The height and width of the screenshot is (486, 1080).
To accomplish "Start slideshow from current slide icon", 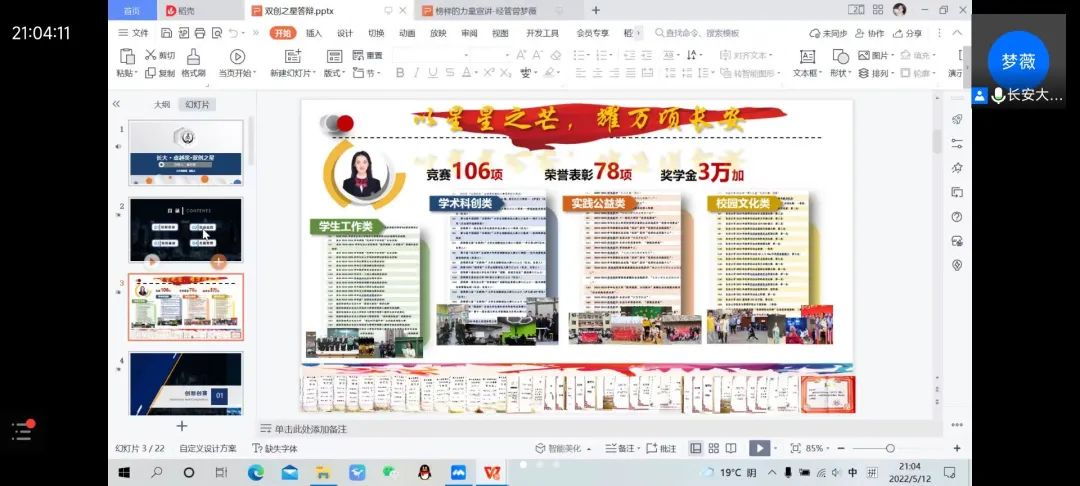I will click(x=237, y=56).
